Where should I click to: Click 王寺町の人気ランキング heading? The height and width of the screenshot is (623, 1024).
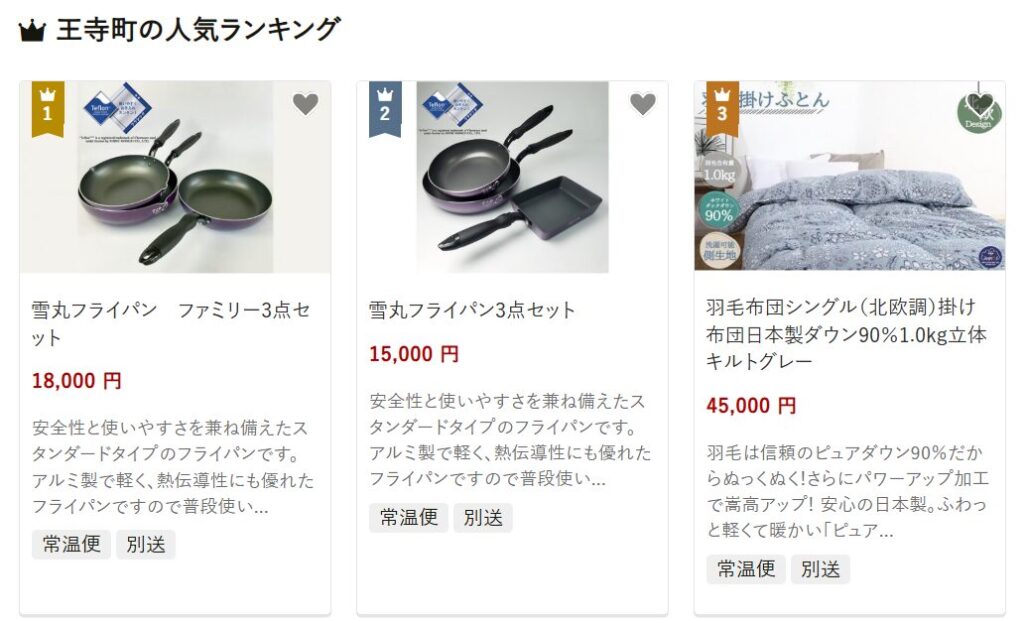point(199,30)
